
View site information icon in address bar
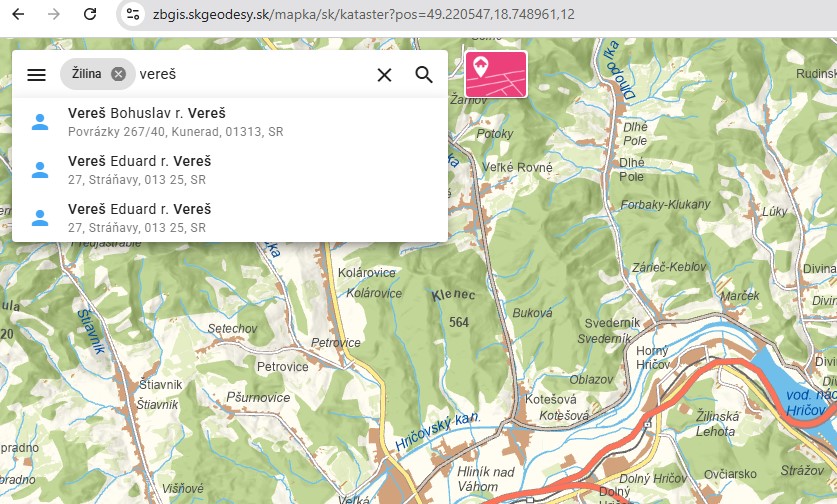[x=134, y=15]
